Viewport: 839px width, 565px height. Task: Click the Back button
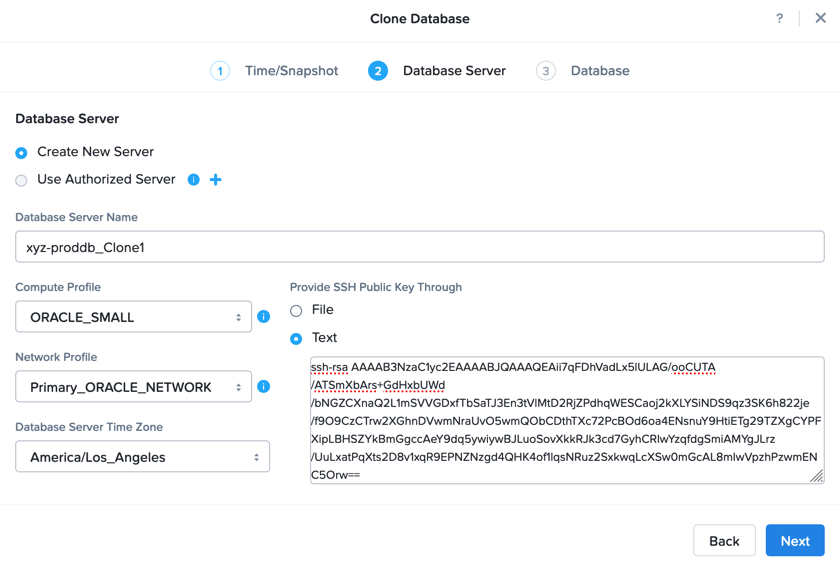point(724,541)
